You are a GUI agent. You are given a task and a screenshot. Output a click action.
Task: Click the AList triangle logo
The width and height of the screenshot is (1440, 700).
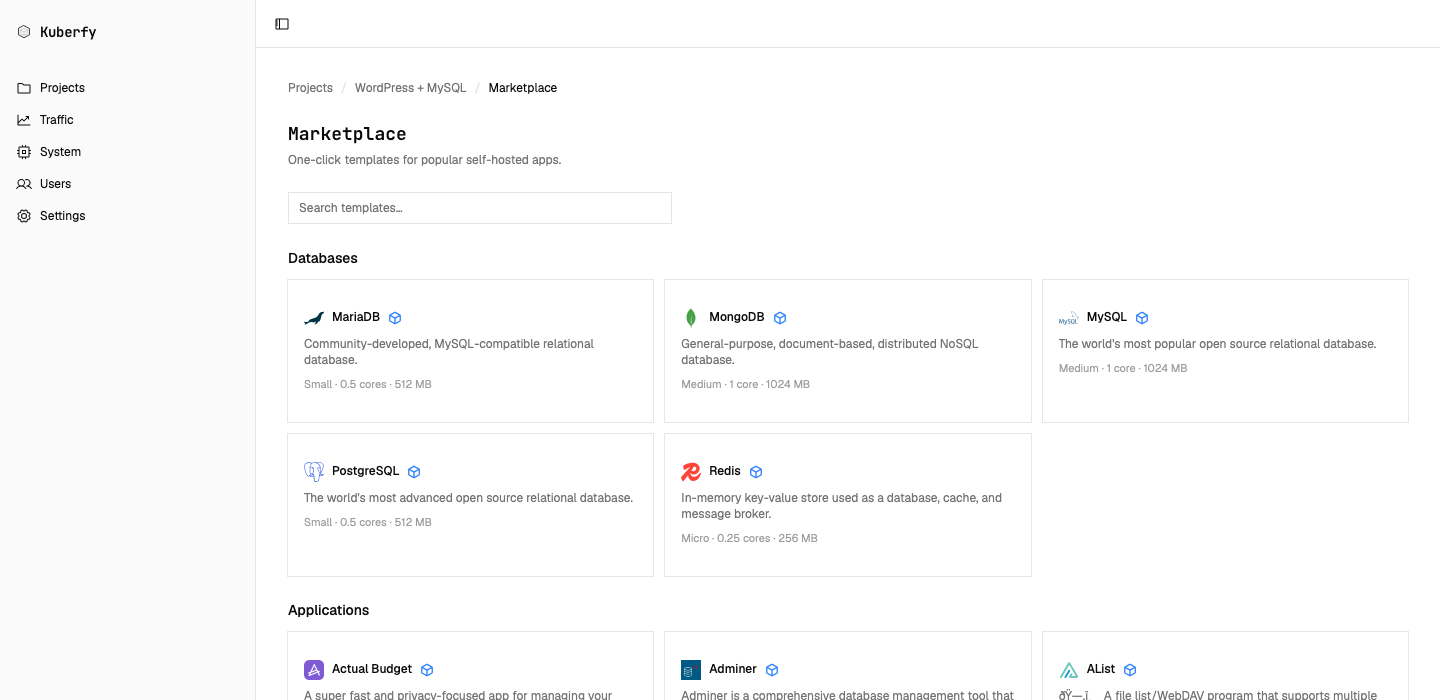(x=1069, y=670)
